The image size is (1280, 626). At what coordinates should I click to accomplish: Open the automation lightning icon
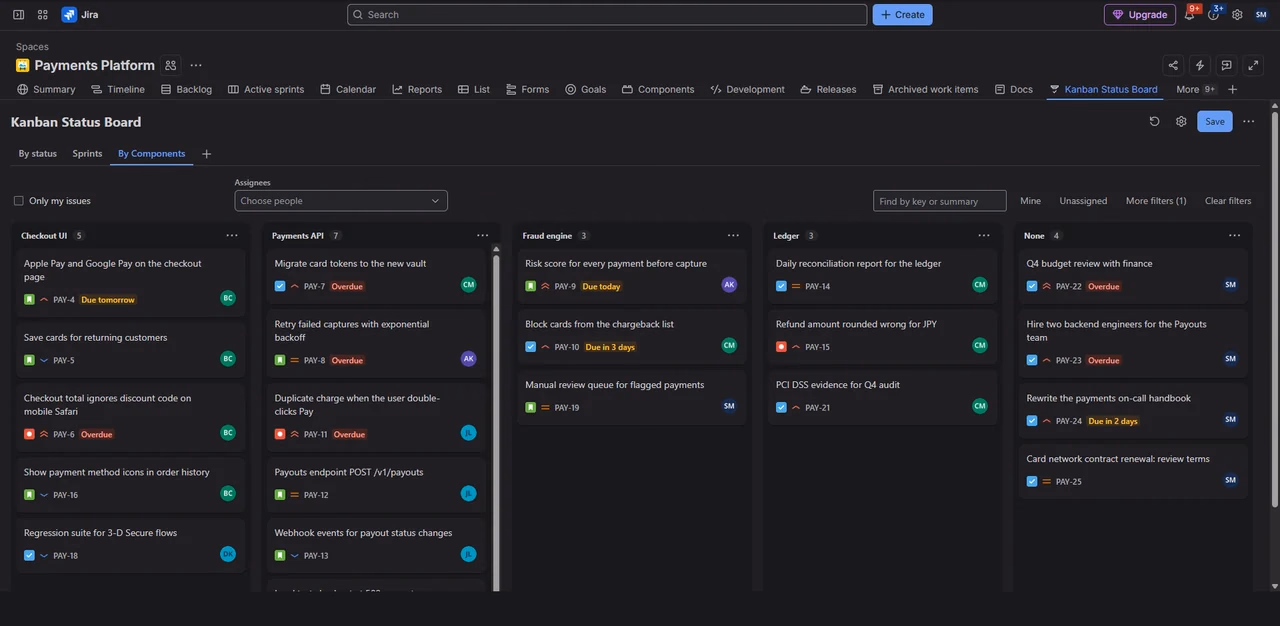[1200, 65]
